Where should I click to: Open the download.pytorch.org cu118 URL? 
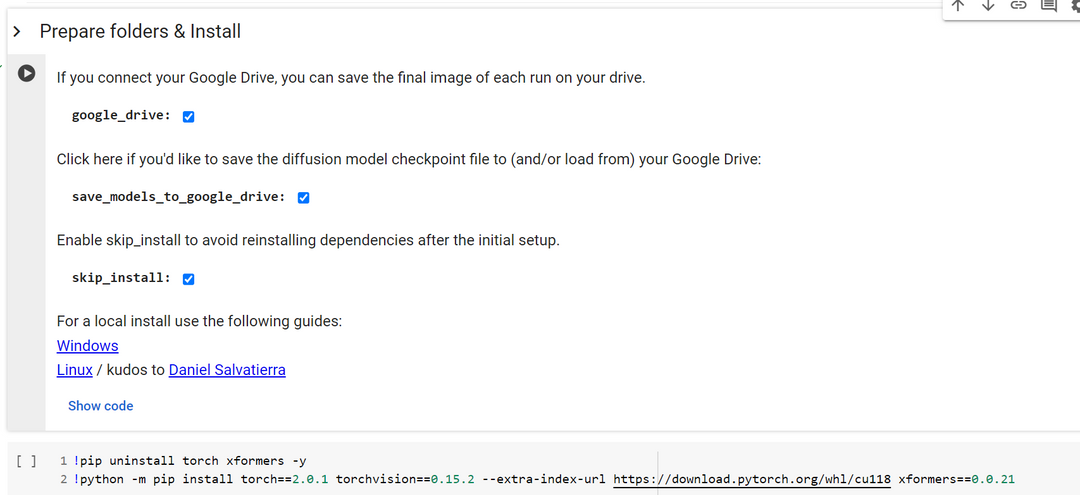coord(751,479)
